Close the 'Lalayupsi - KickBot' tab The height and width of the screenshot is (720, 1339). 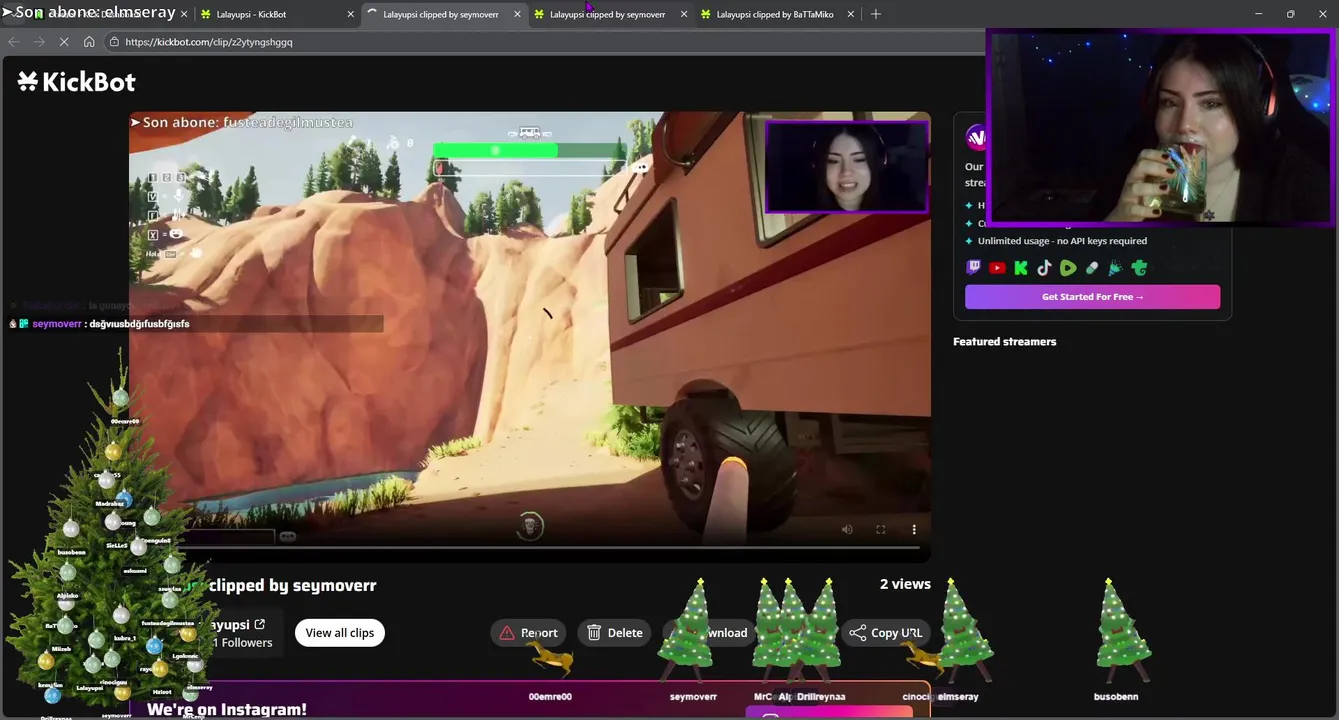(350, 14)
